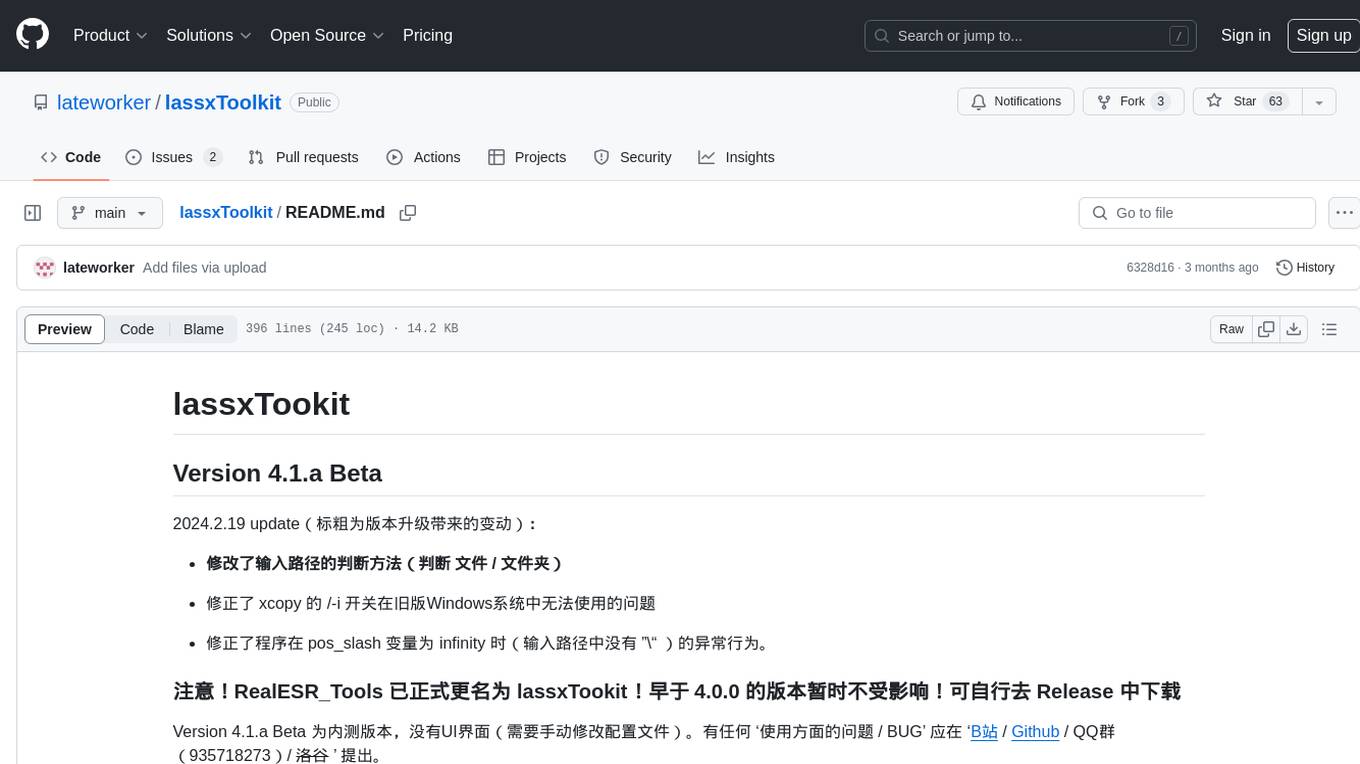
Task: Click the Star count 63
Action: (x=1275, y=102)
